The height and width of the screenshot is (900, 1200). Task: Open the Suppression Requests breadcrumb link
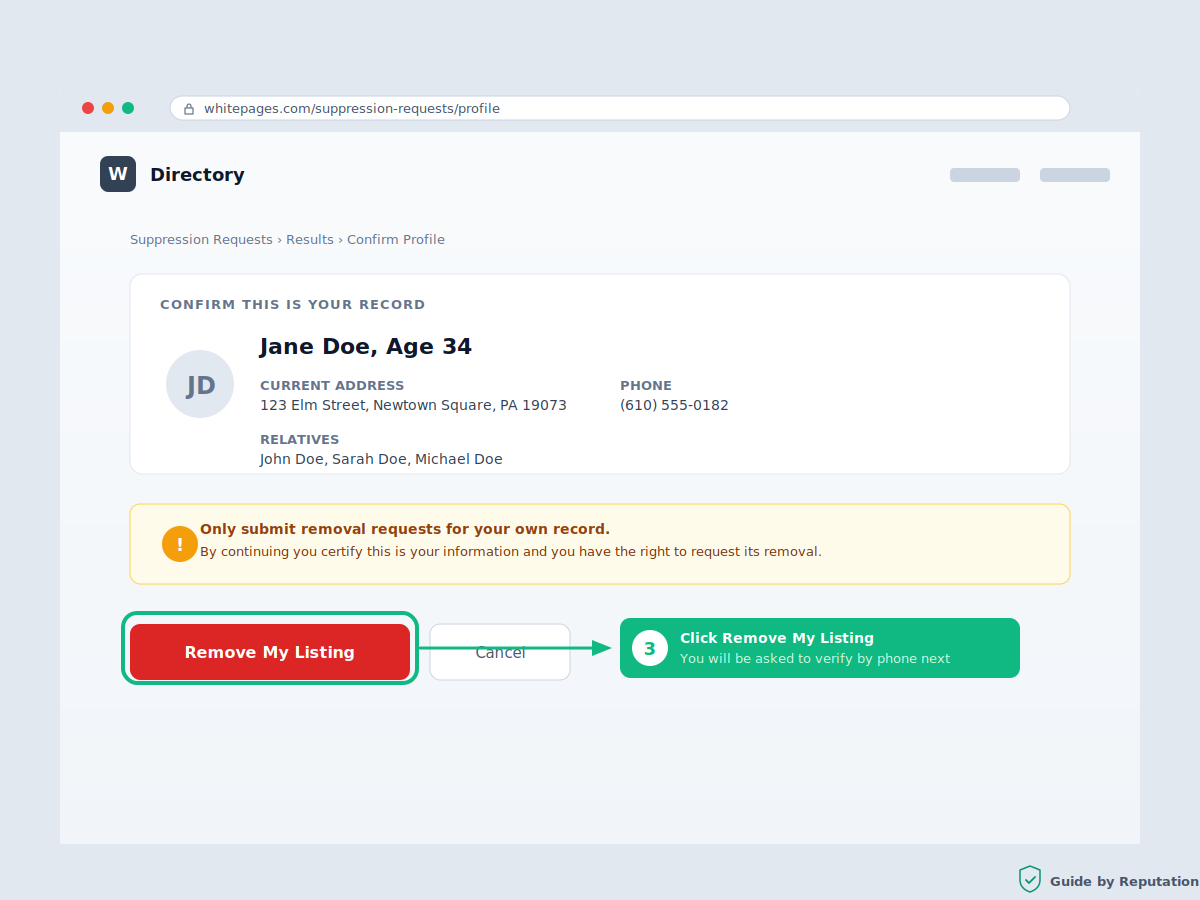click(201, 240)
